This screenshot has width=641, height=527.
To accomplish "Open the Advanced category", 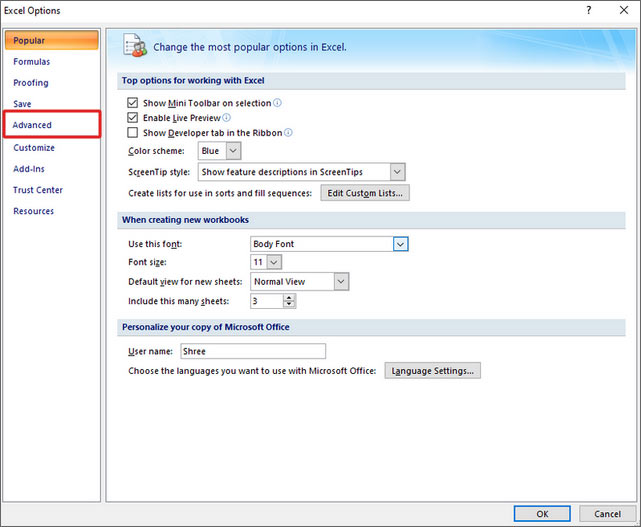I will click(x=52, y=124).
